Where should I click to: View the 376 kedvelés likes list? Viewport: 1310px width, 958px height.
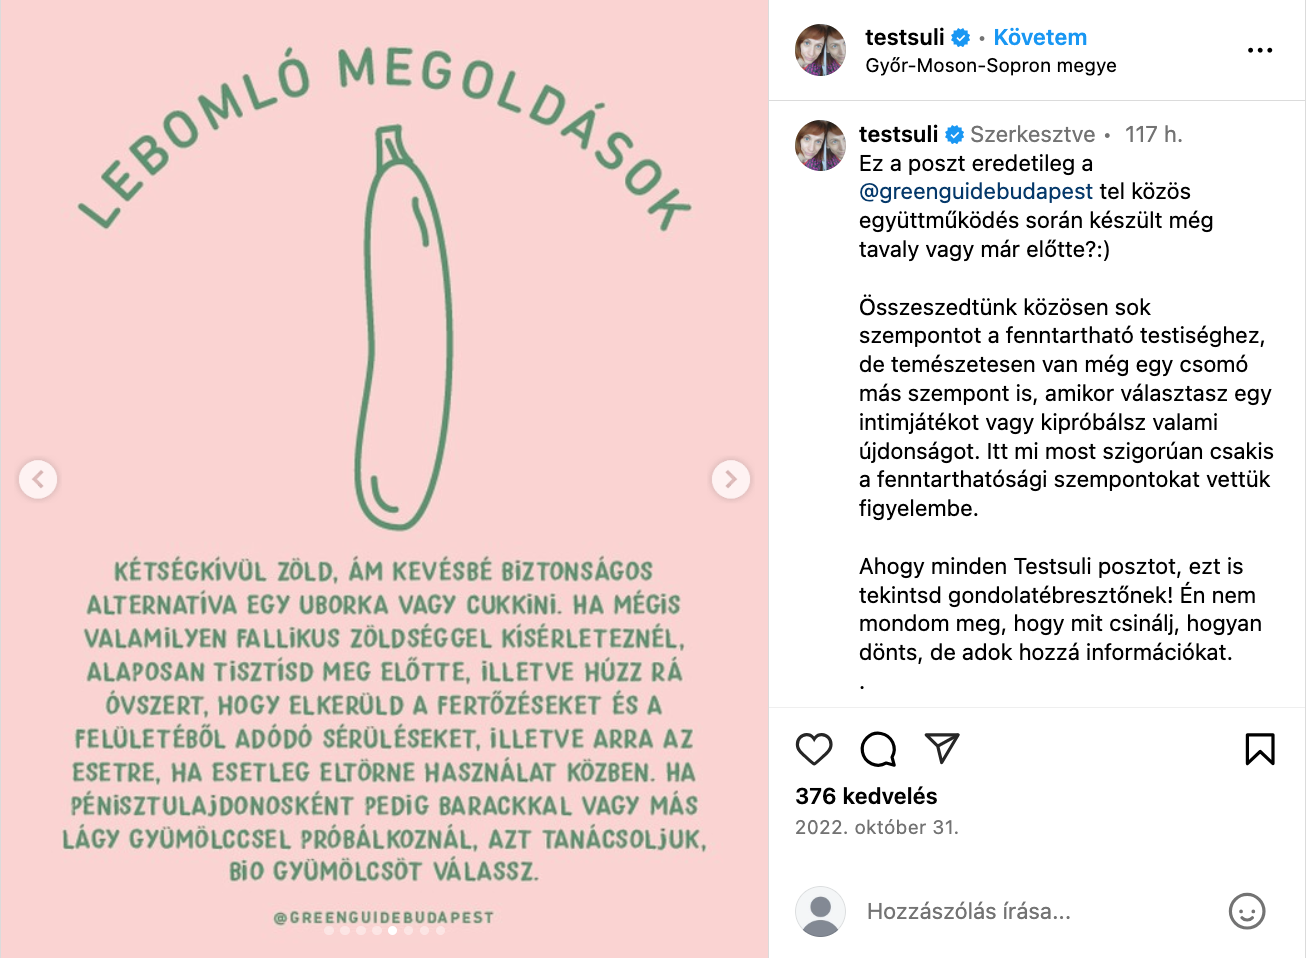tap(866, 796)
